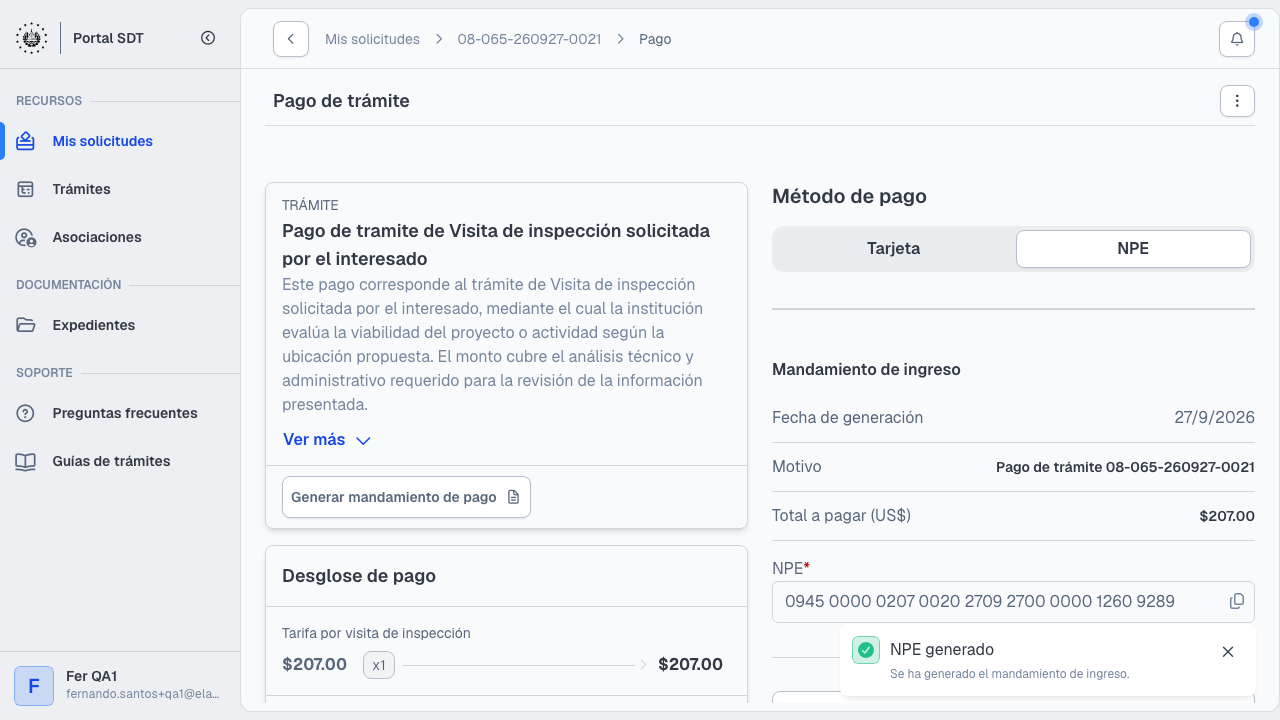
Task: Open Asociaciones in the sidebar
Action: (120, 237)
